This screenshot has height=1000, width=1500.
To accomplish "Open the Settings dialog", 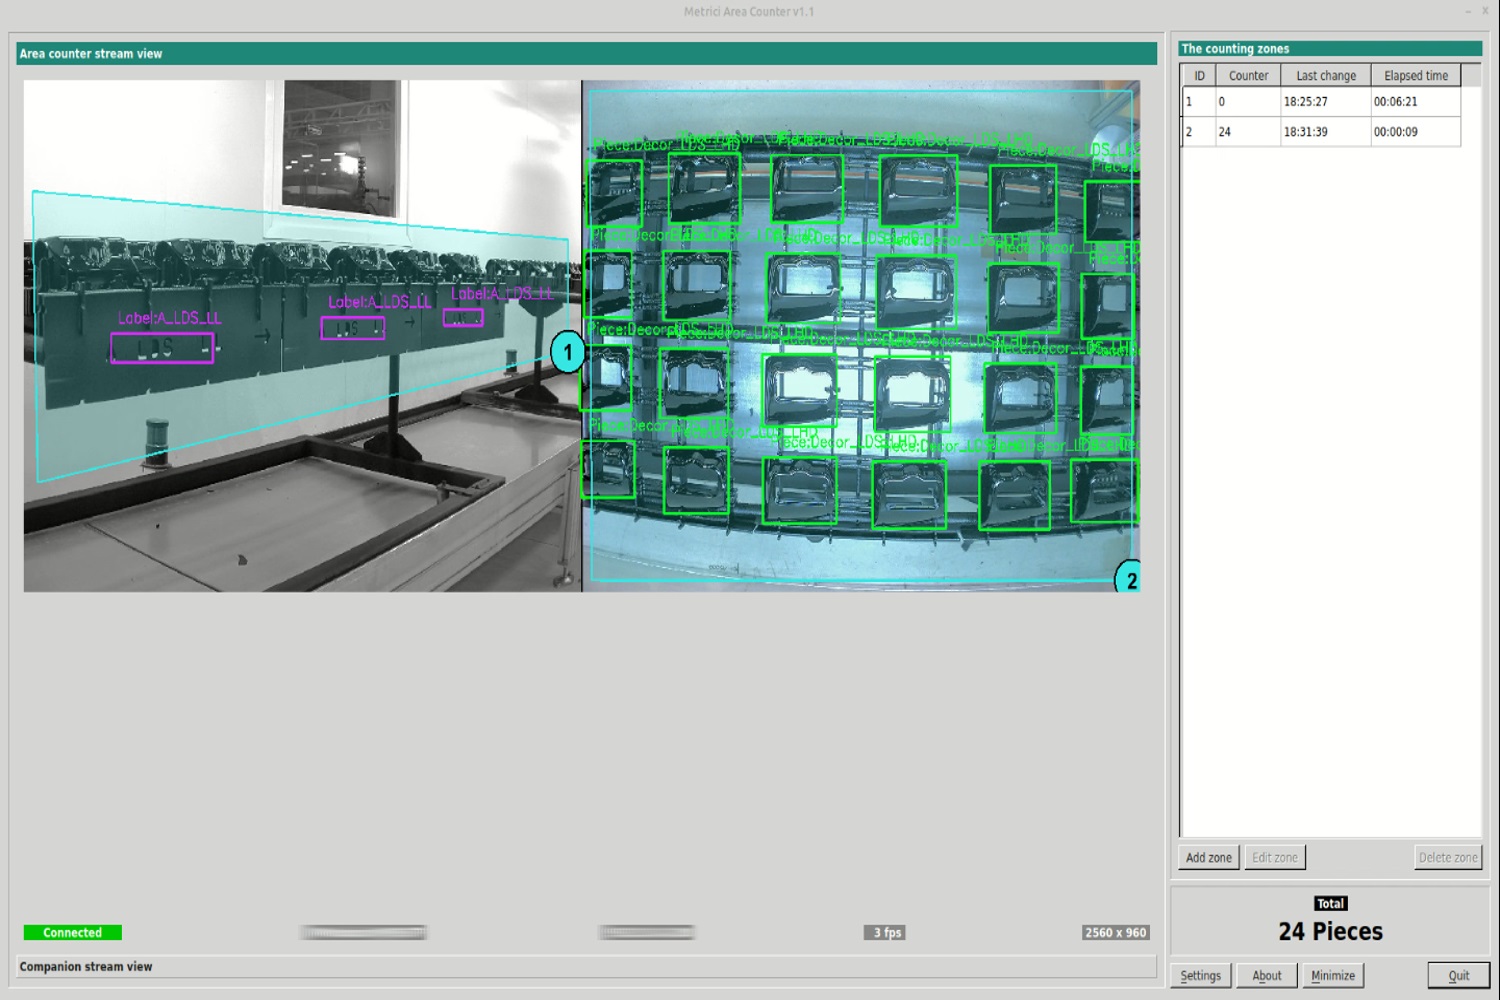I will 1200,975.
